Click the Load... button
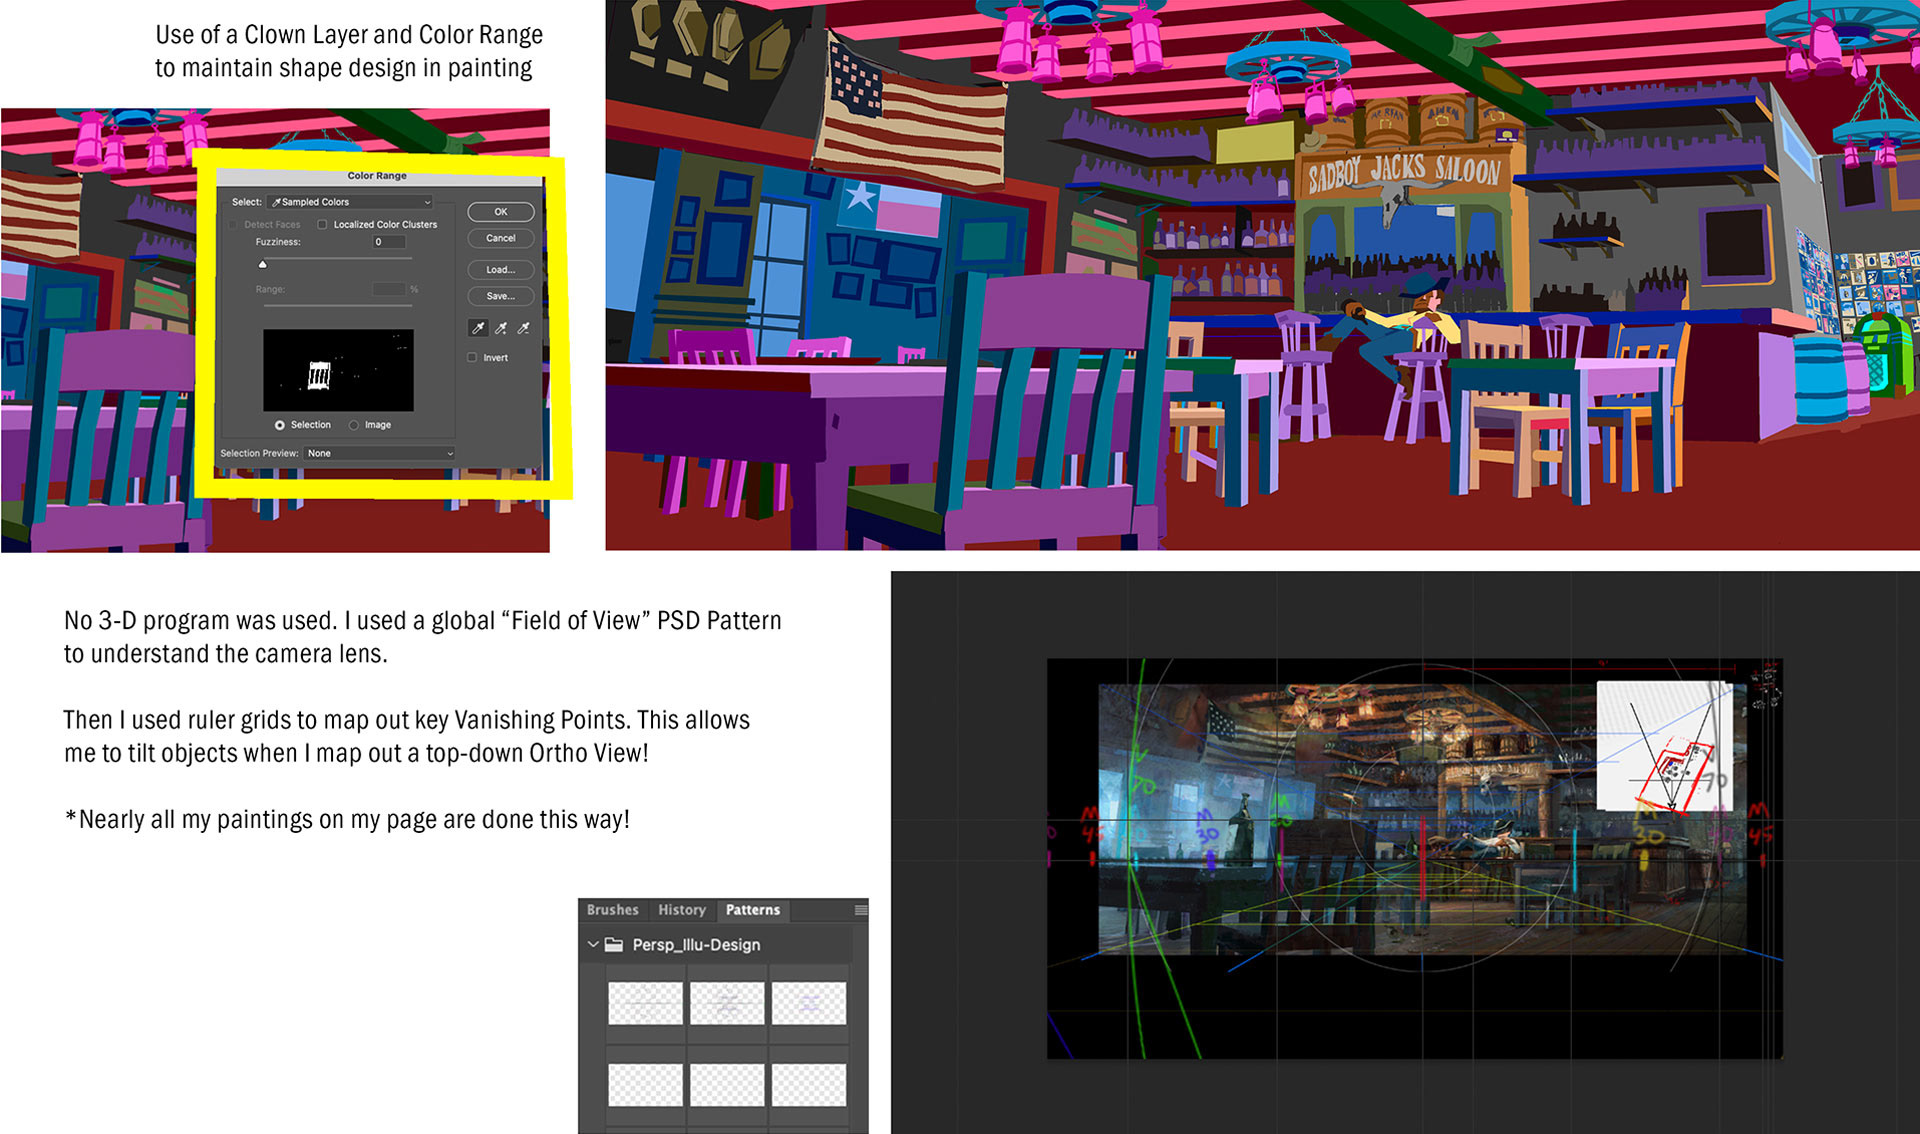1920x1134 pixels. (500, 270)
